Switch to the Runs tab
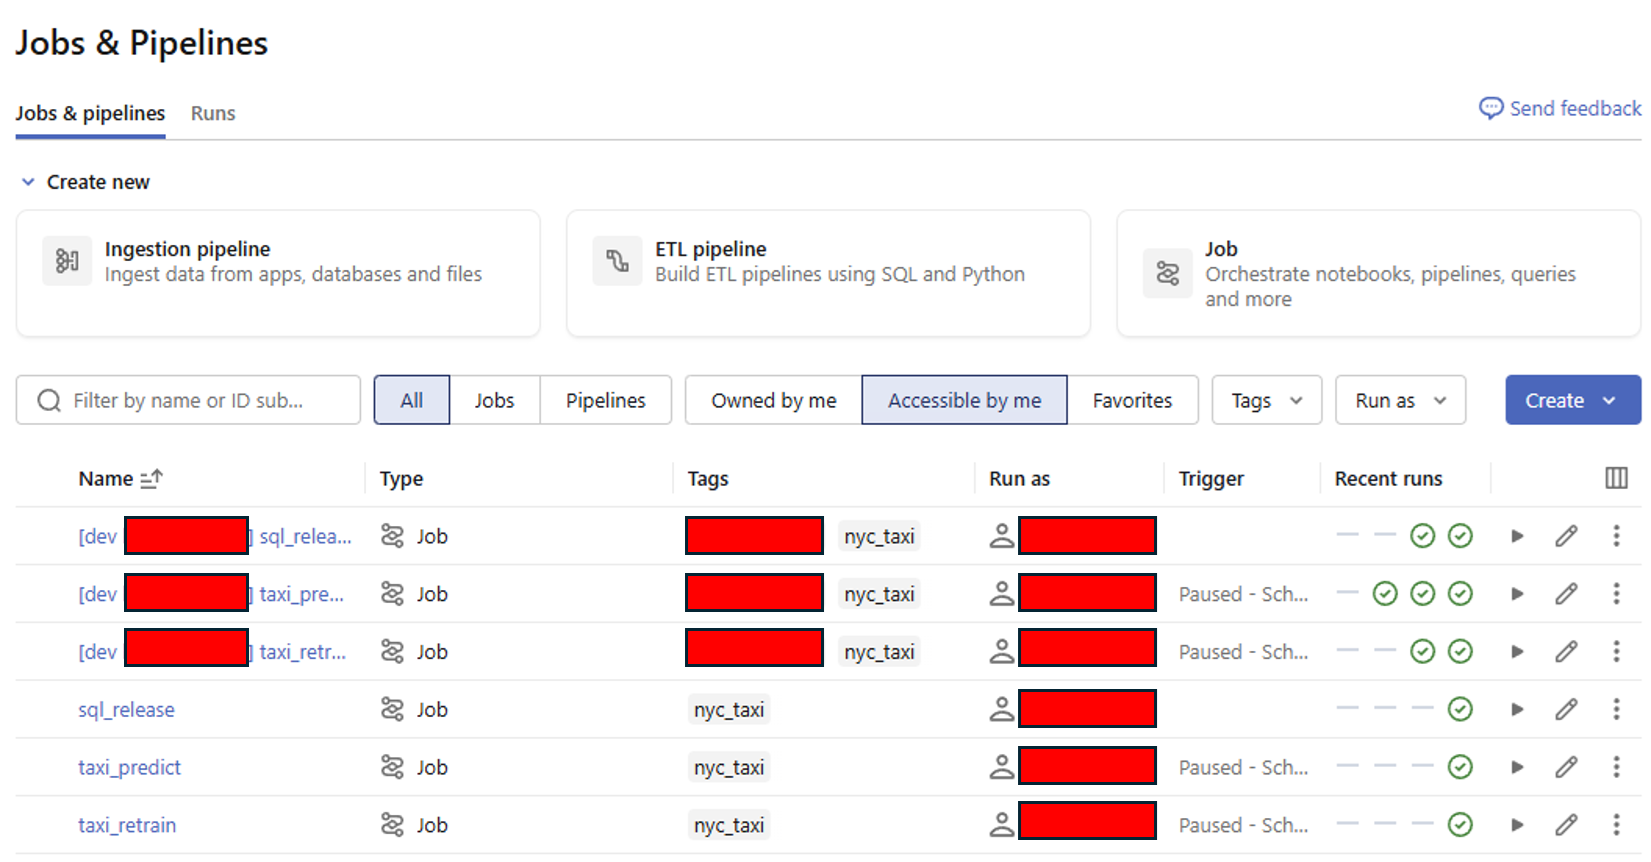 [213, 113]
